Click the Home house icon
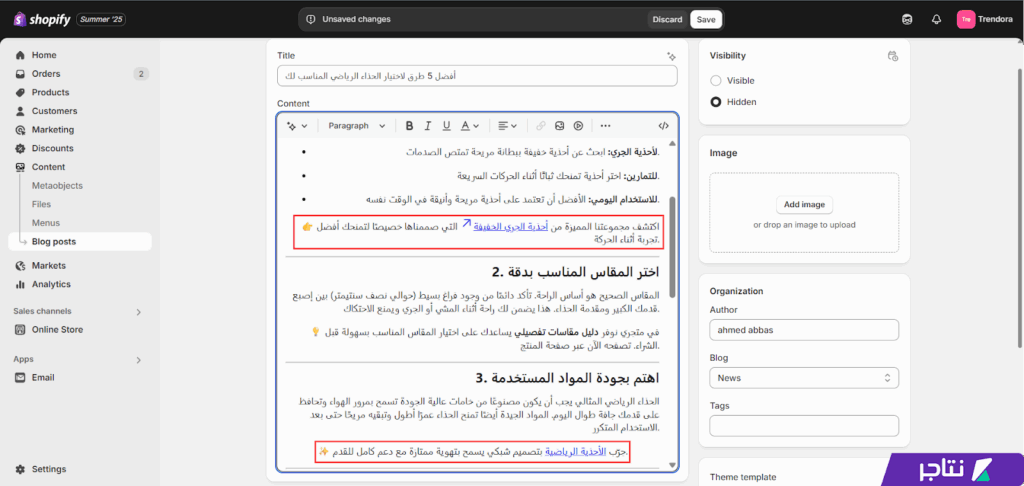This screenshot has width=1024, height=486. pyautogui.click(x=20, y=55)
